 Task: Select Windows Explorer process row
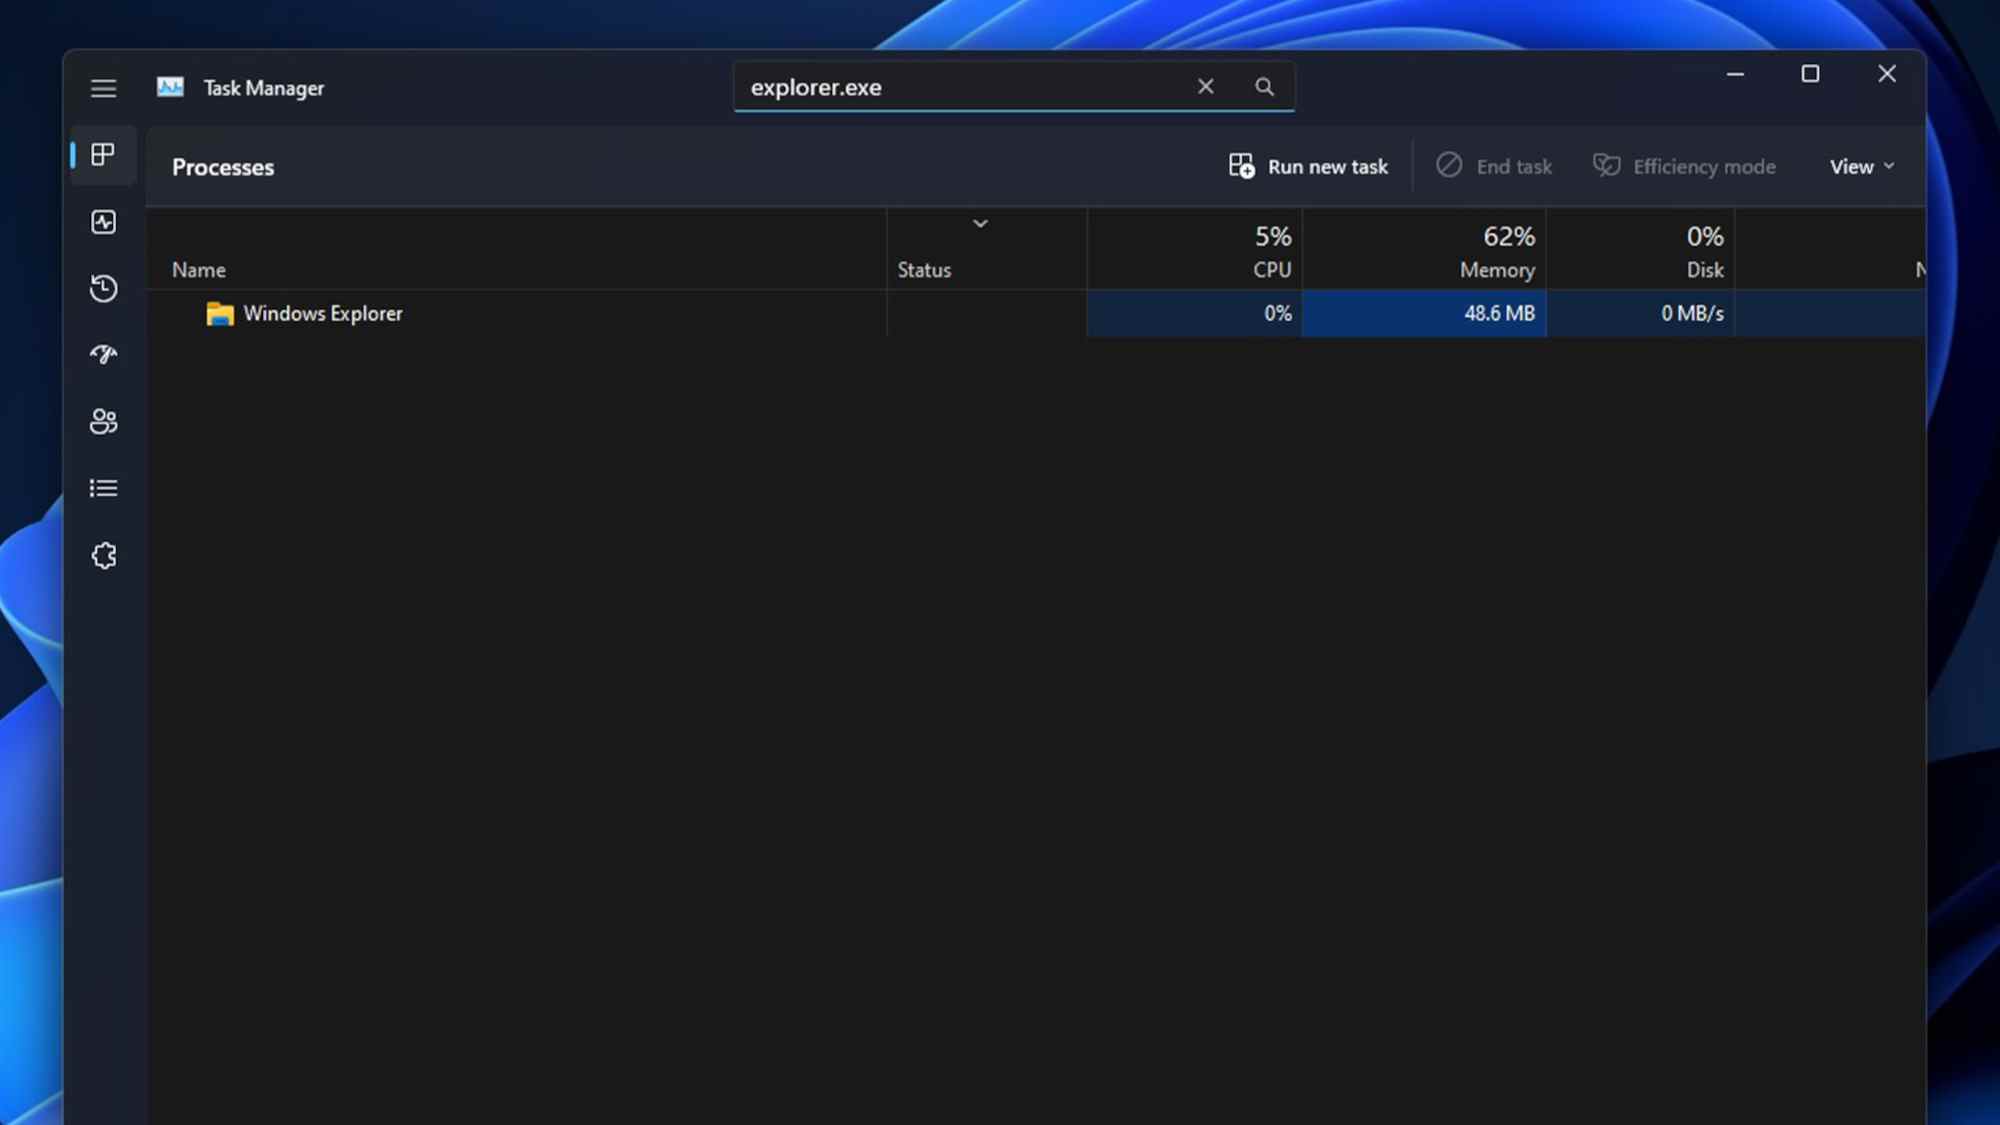click(549, 313)
